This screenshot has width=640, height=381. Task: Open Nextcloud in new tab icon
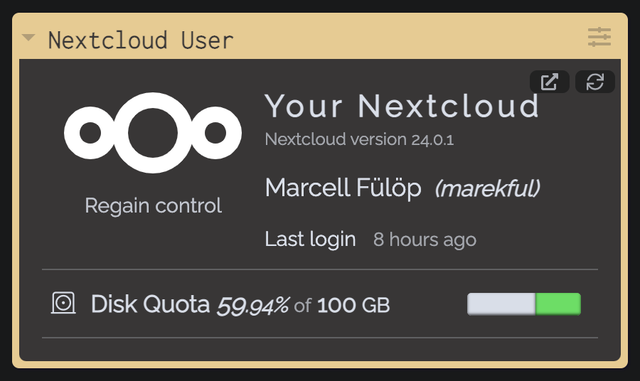click(x=549, y=82)
